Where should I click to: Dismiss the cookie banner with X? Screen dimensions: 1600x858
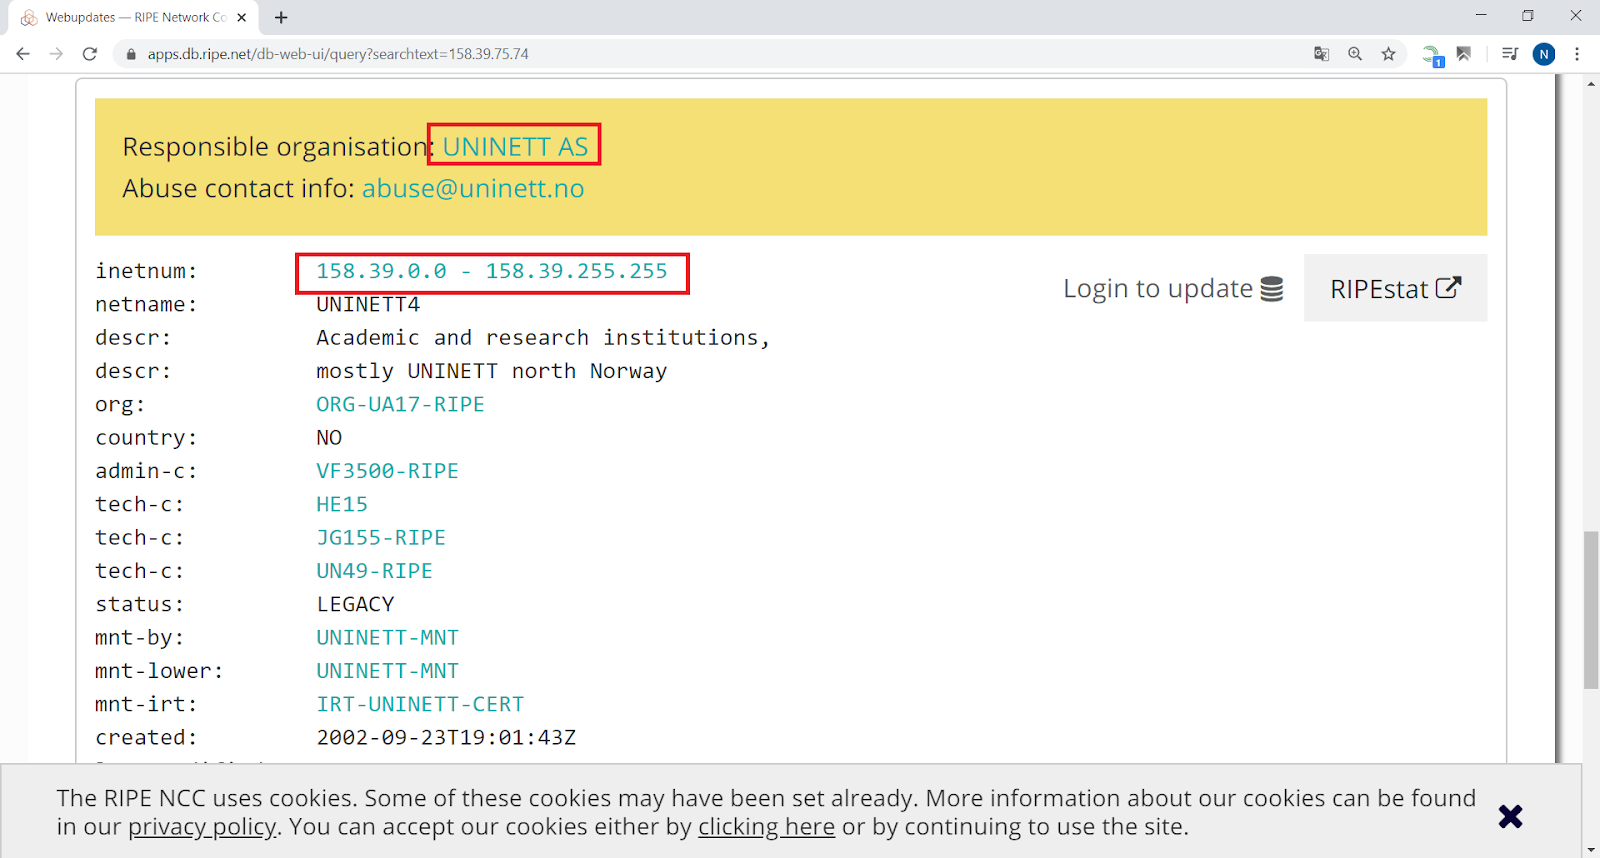1510,816
